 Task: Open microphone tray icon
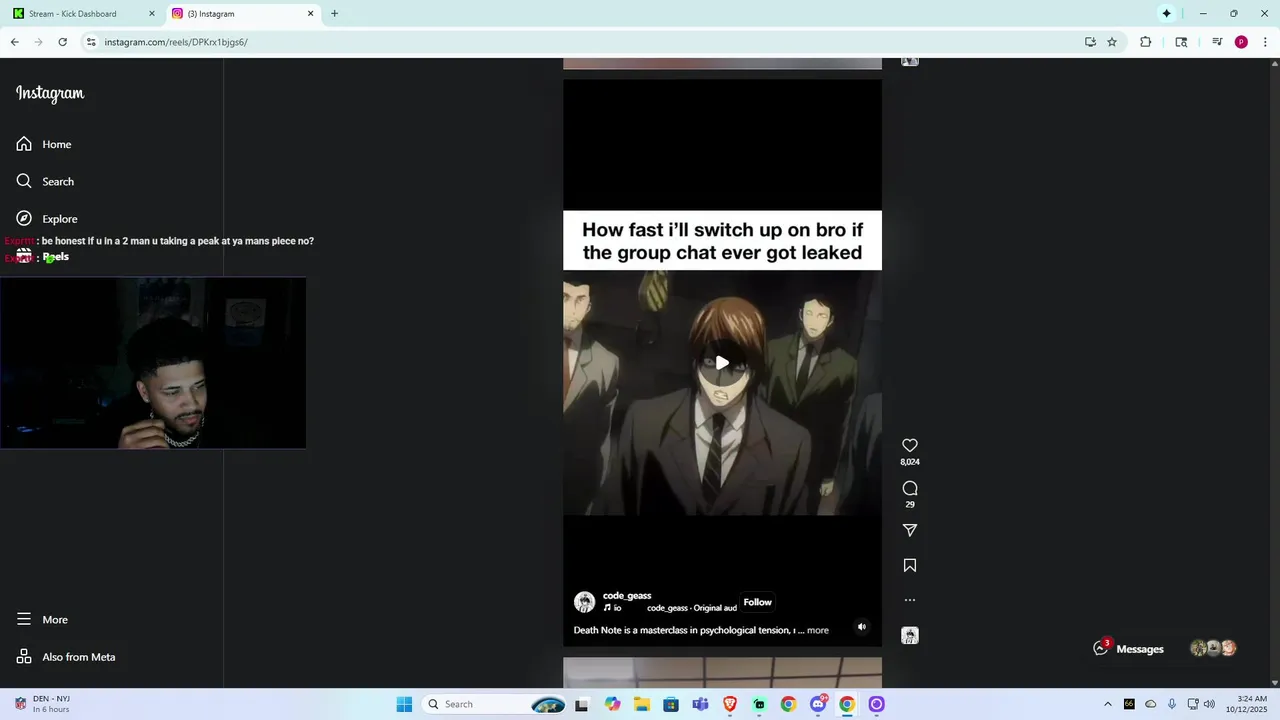click(1171, 704)
